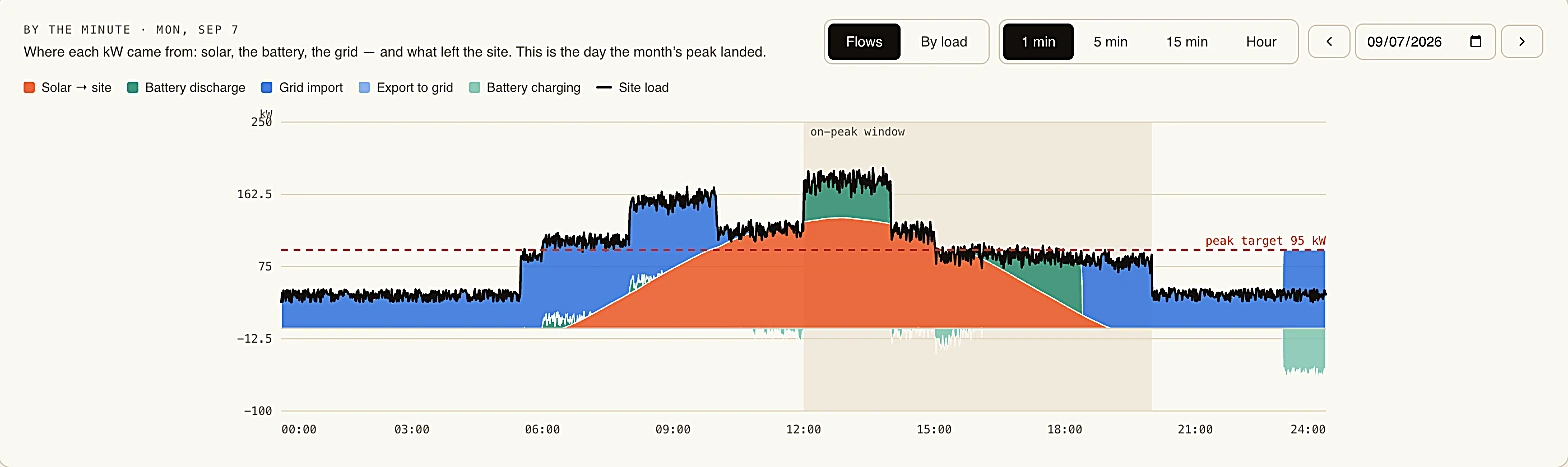Switch to the By load view
The width and height of the screenshot is (1568, 467).
pos(944,42)
